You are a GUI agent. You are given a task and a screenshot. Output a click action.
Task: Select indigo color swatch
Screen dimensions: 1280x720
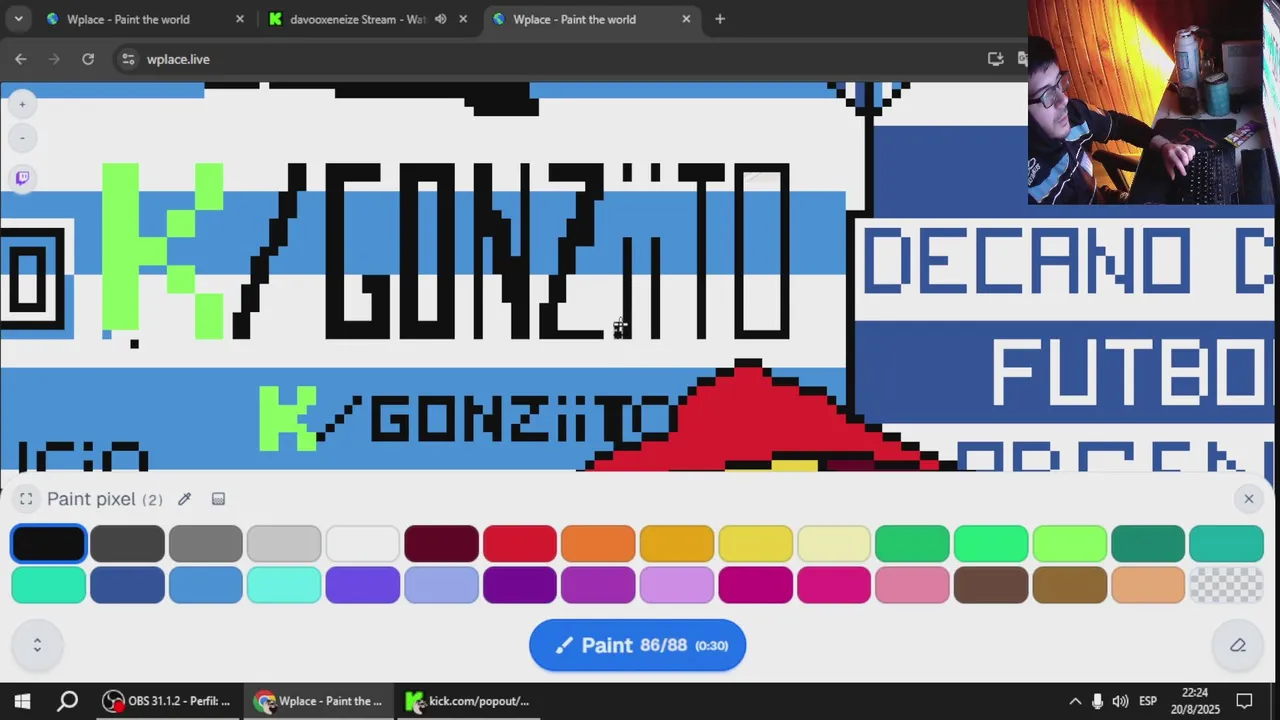(x=363, y=585)
